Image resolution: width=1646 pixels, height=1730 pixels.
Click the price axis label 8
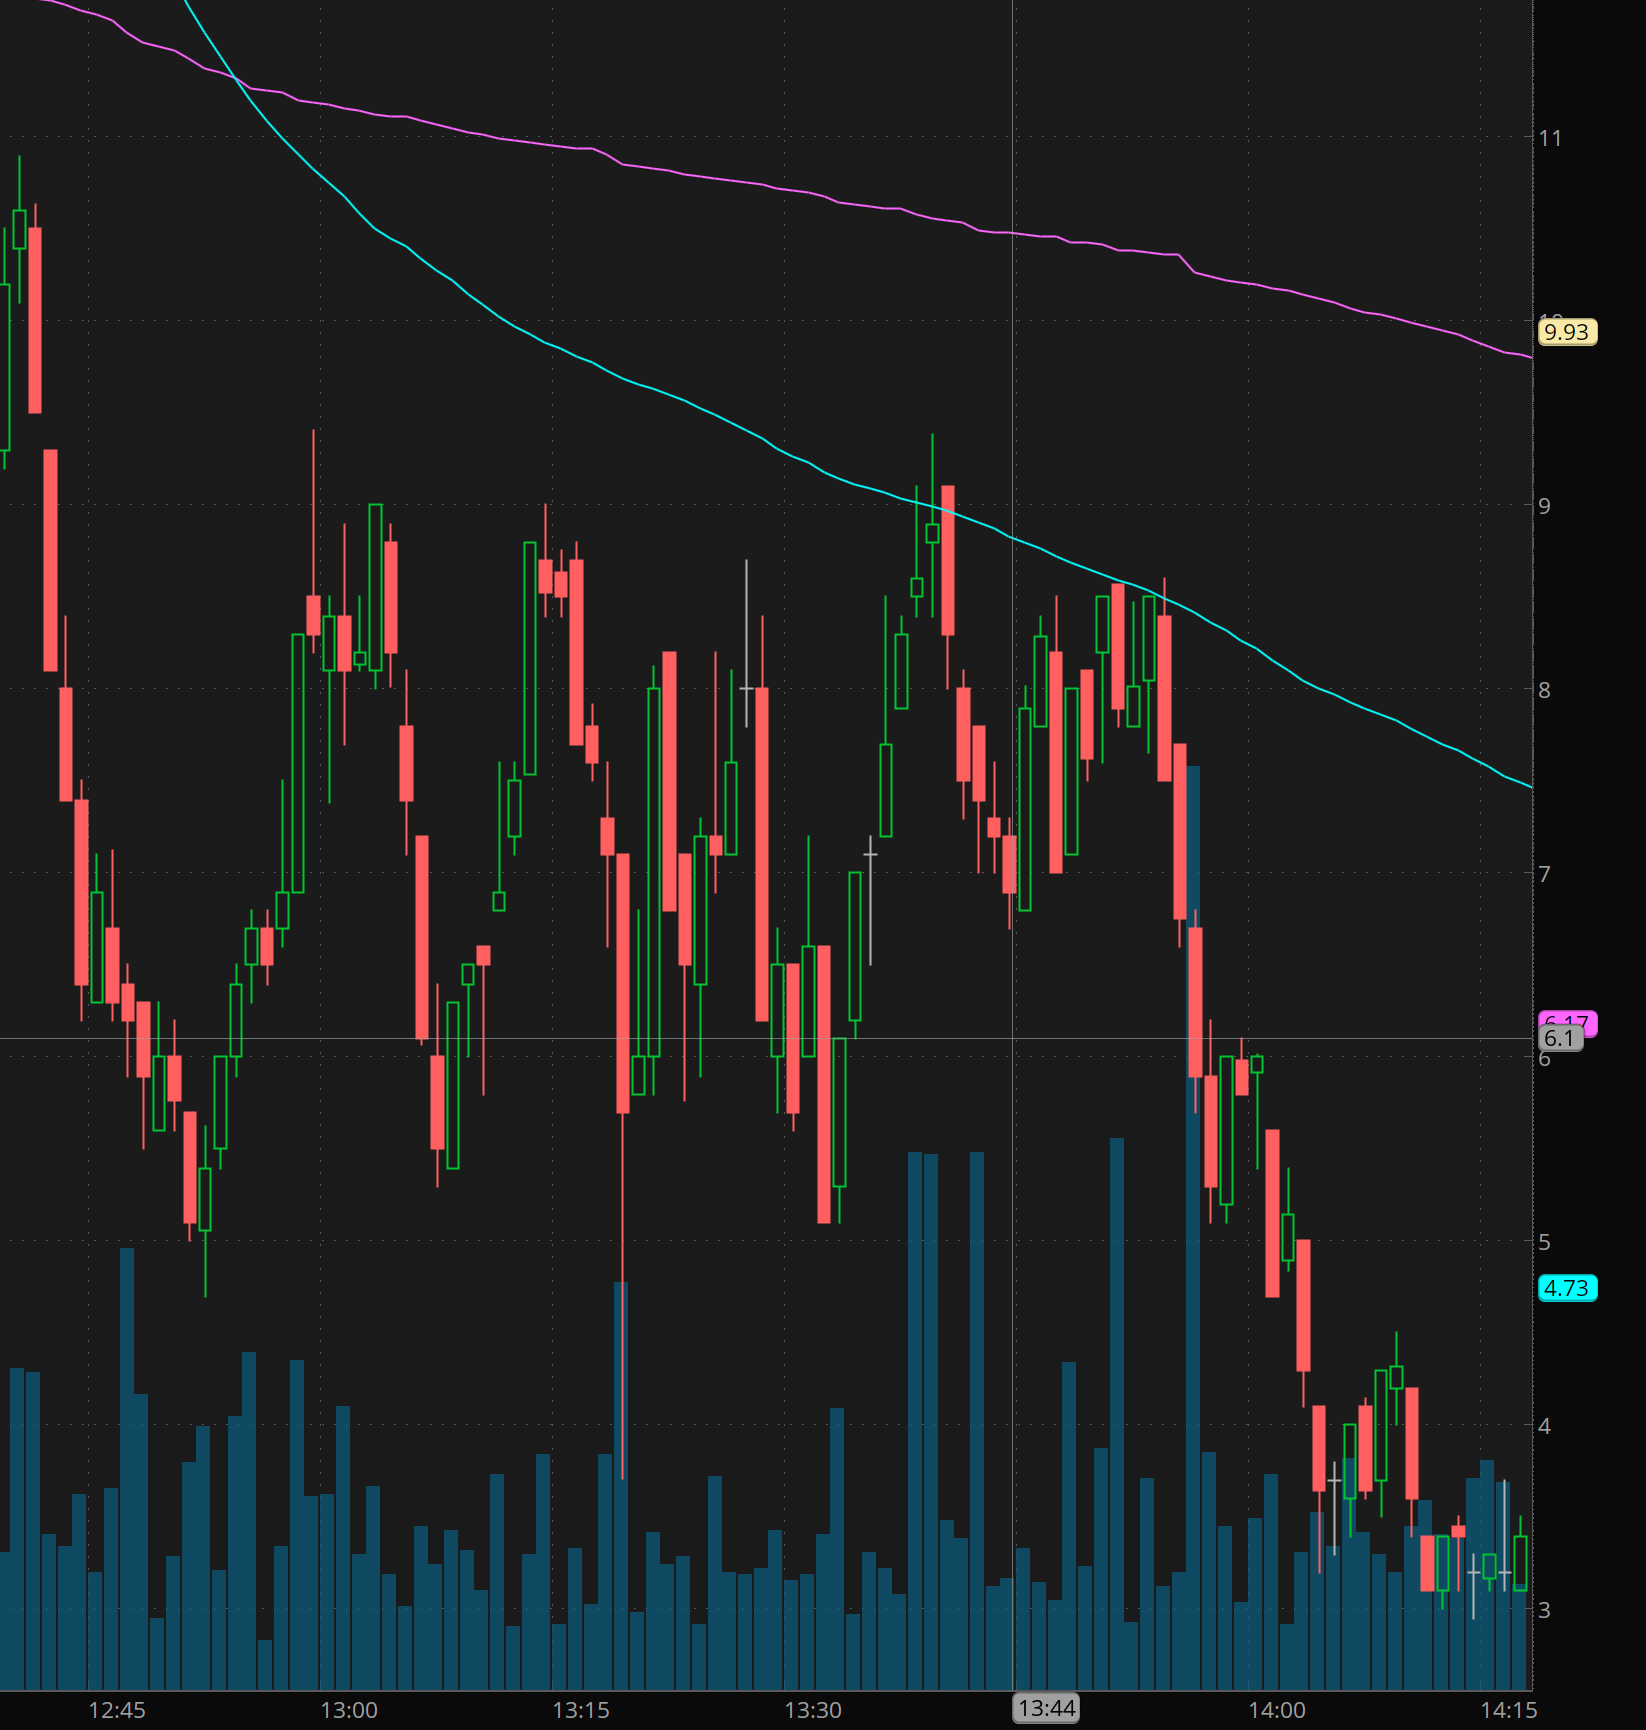1545,690
